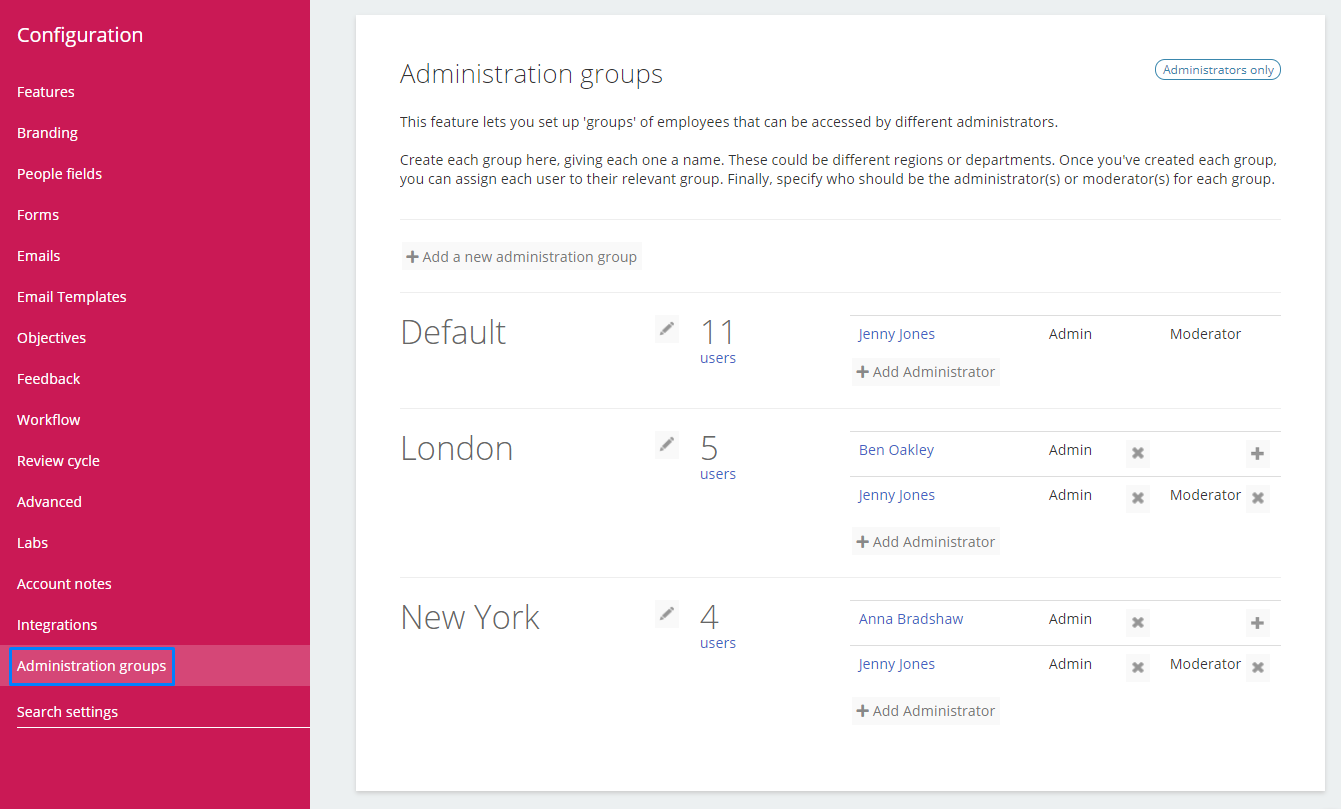Go to Features in the sidebar

46,92
